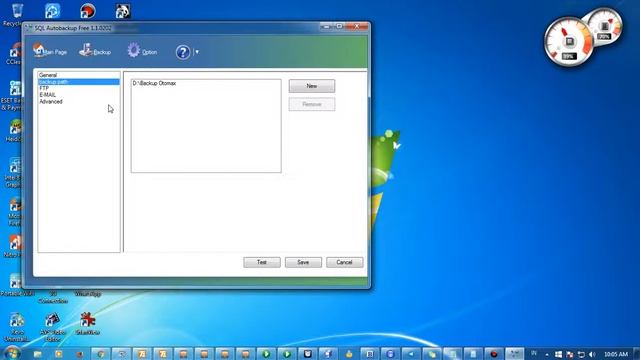Expand the dropdown arrow beside Help icon
This screenshot has height=360, width=640.
pyautogui.click(x=197, y=52)
